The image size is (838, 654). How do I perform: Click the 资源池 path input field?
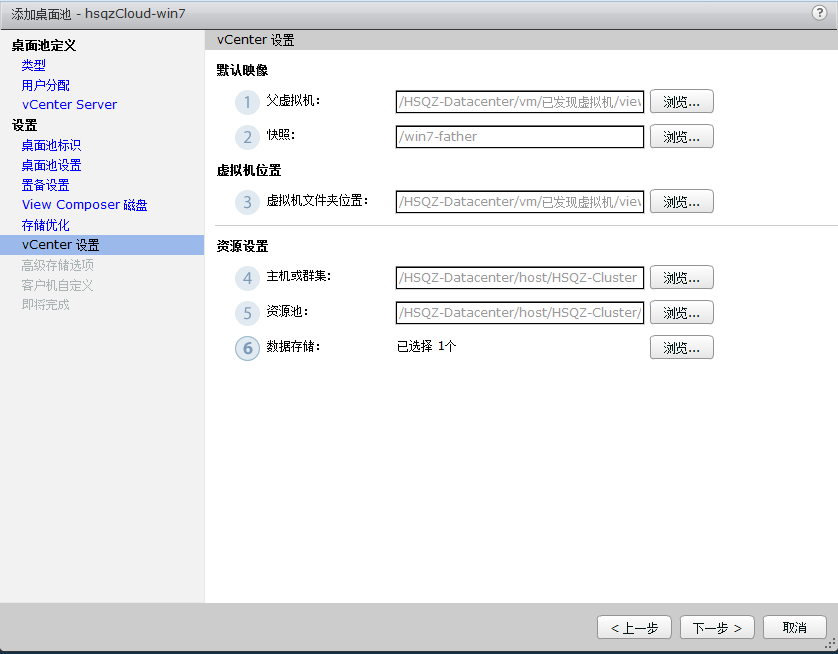click(519, 313)
